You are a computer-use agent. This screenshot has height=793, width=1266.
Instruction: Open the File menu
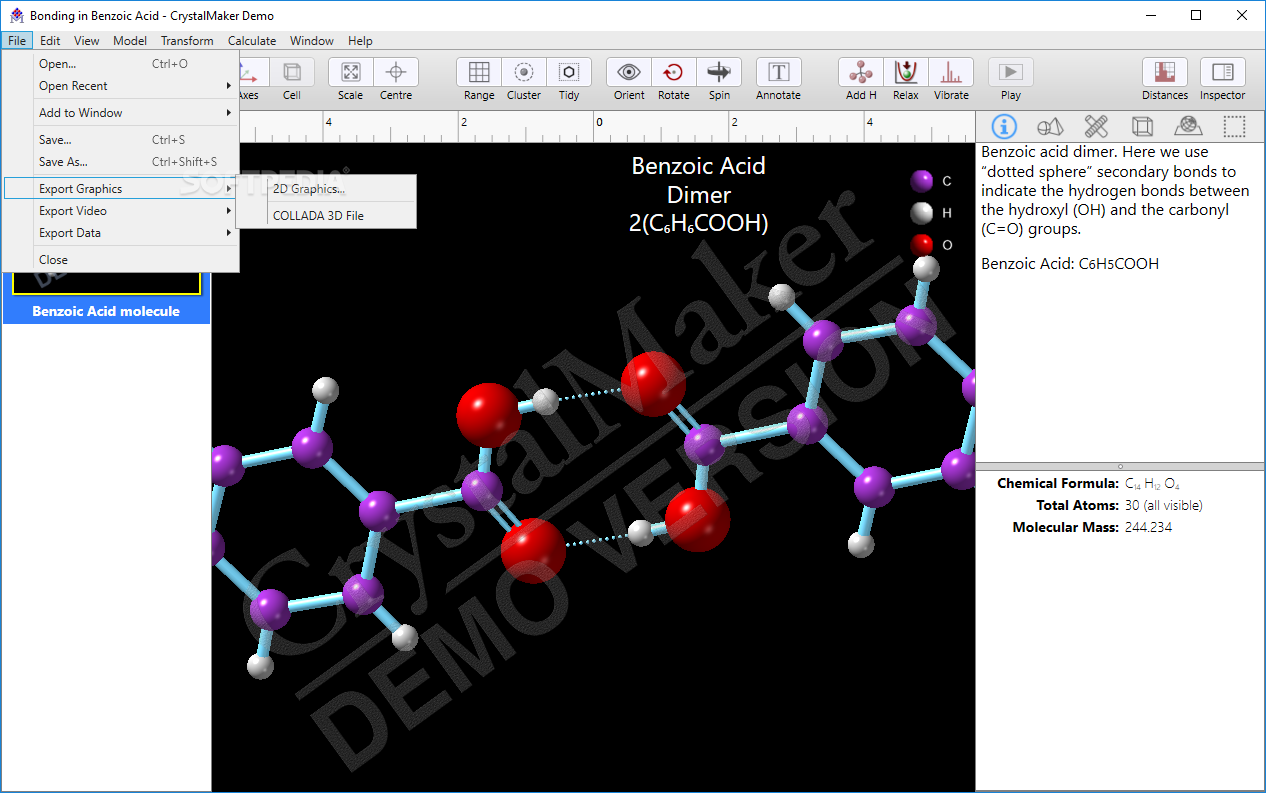click(x=17, y=41)
